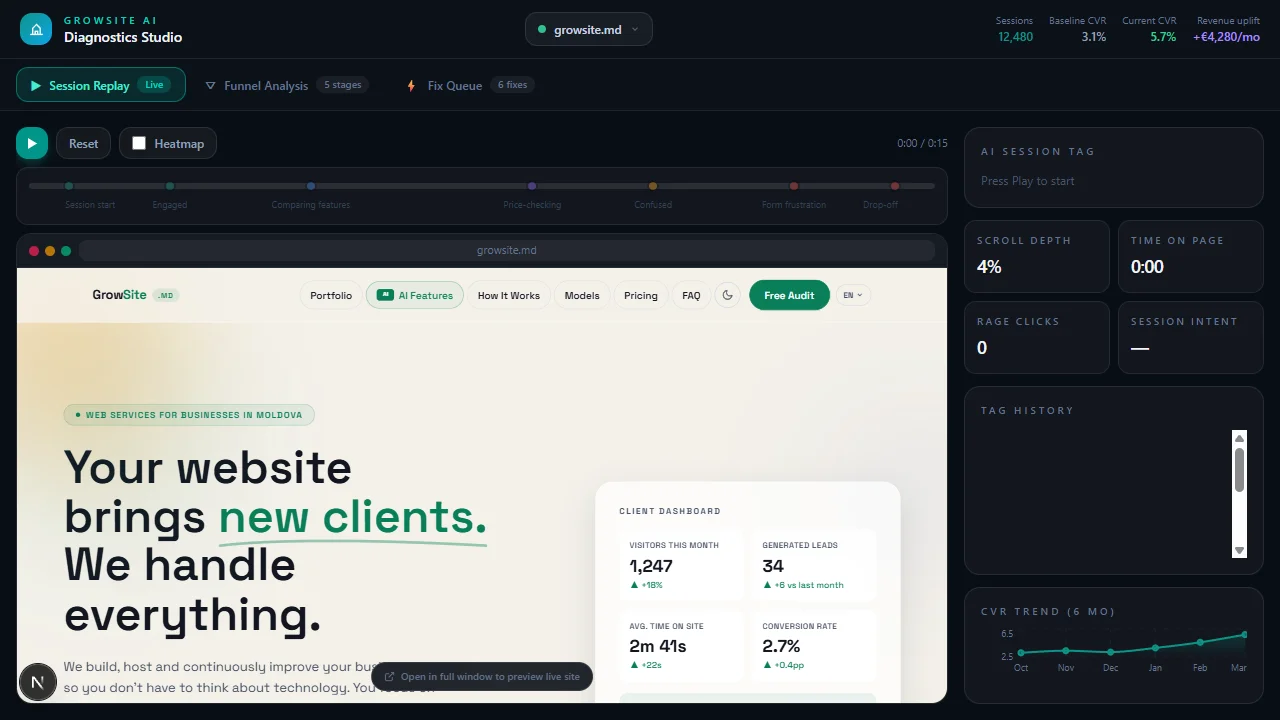This screenshot has width=1280, height=720.
Task: Click the Press Play to start text
Action: [1028, 181]
